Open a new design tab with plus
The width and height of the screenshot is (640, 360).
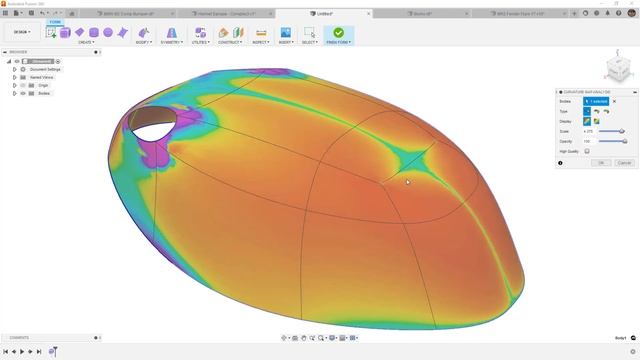tap(574, 13)
